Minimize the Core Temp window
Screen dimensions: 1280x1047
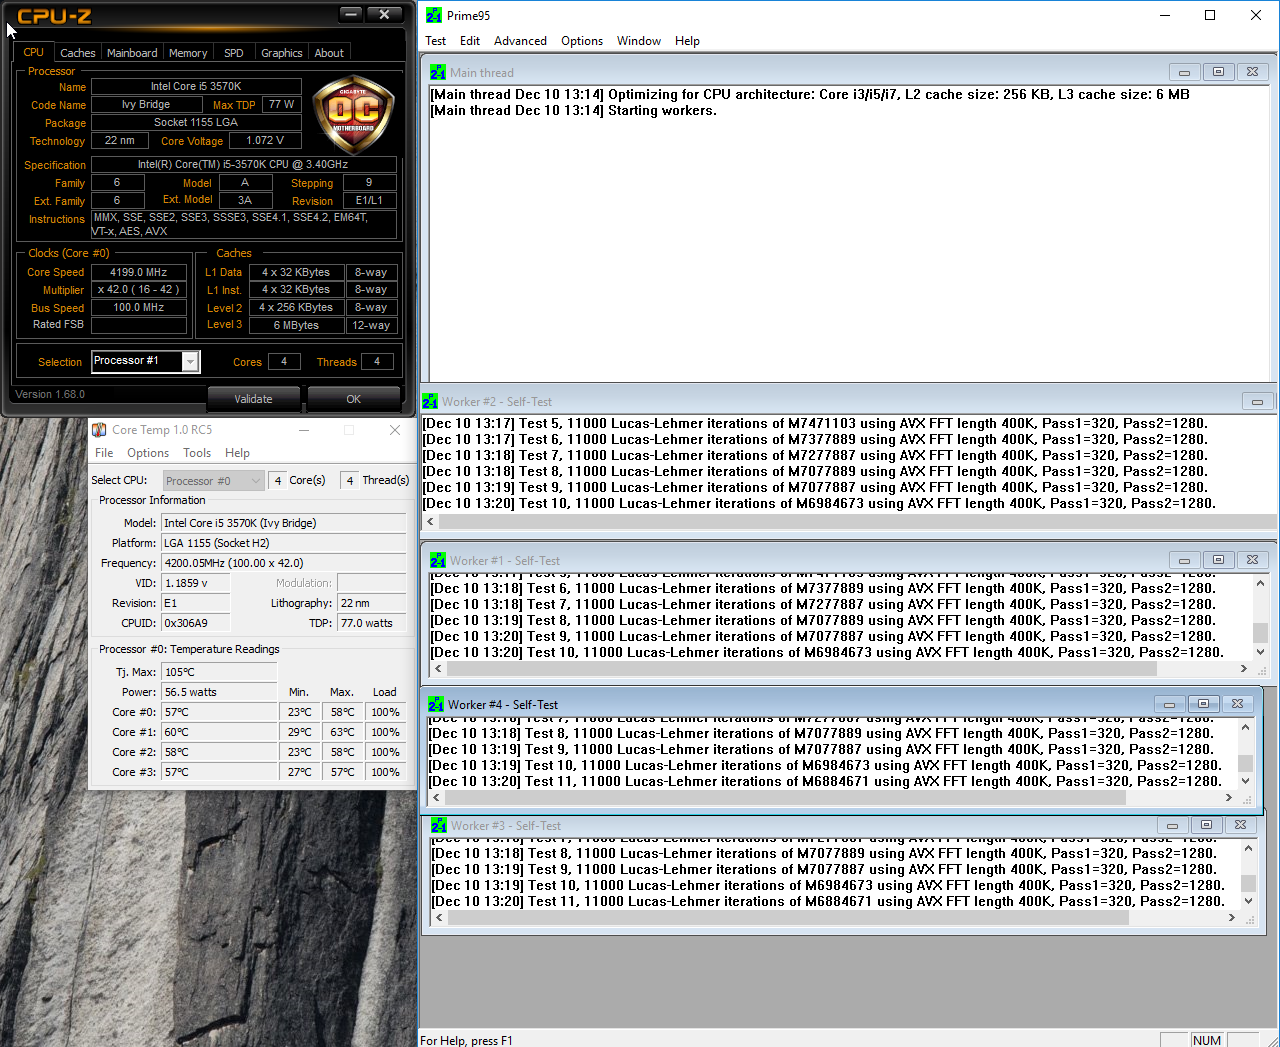coord(305,430)
